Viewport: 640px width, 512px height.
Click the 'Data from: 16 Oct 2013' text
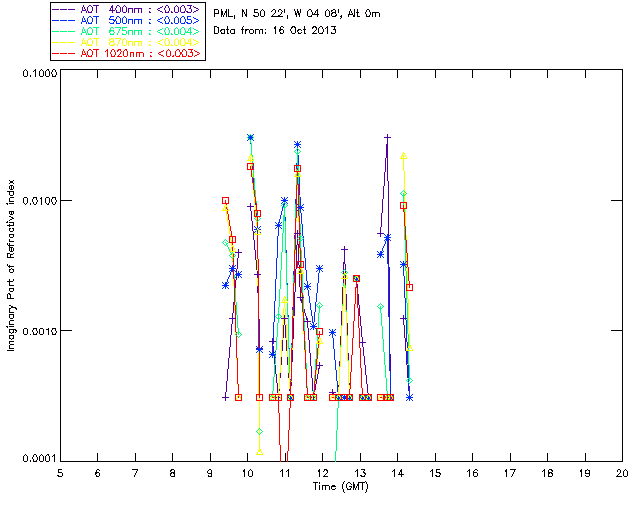(x=275, y=31)
